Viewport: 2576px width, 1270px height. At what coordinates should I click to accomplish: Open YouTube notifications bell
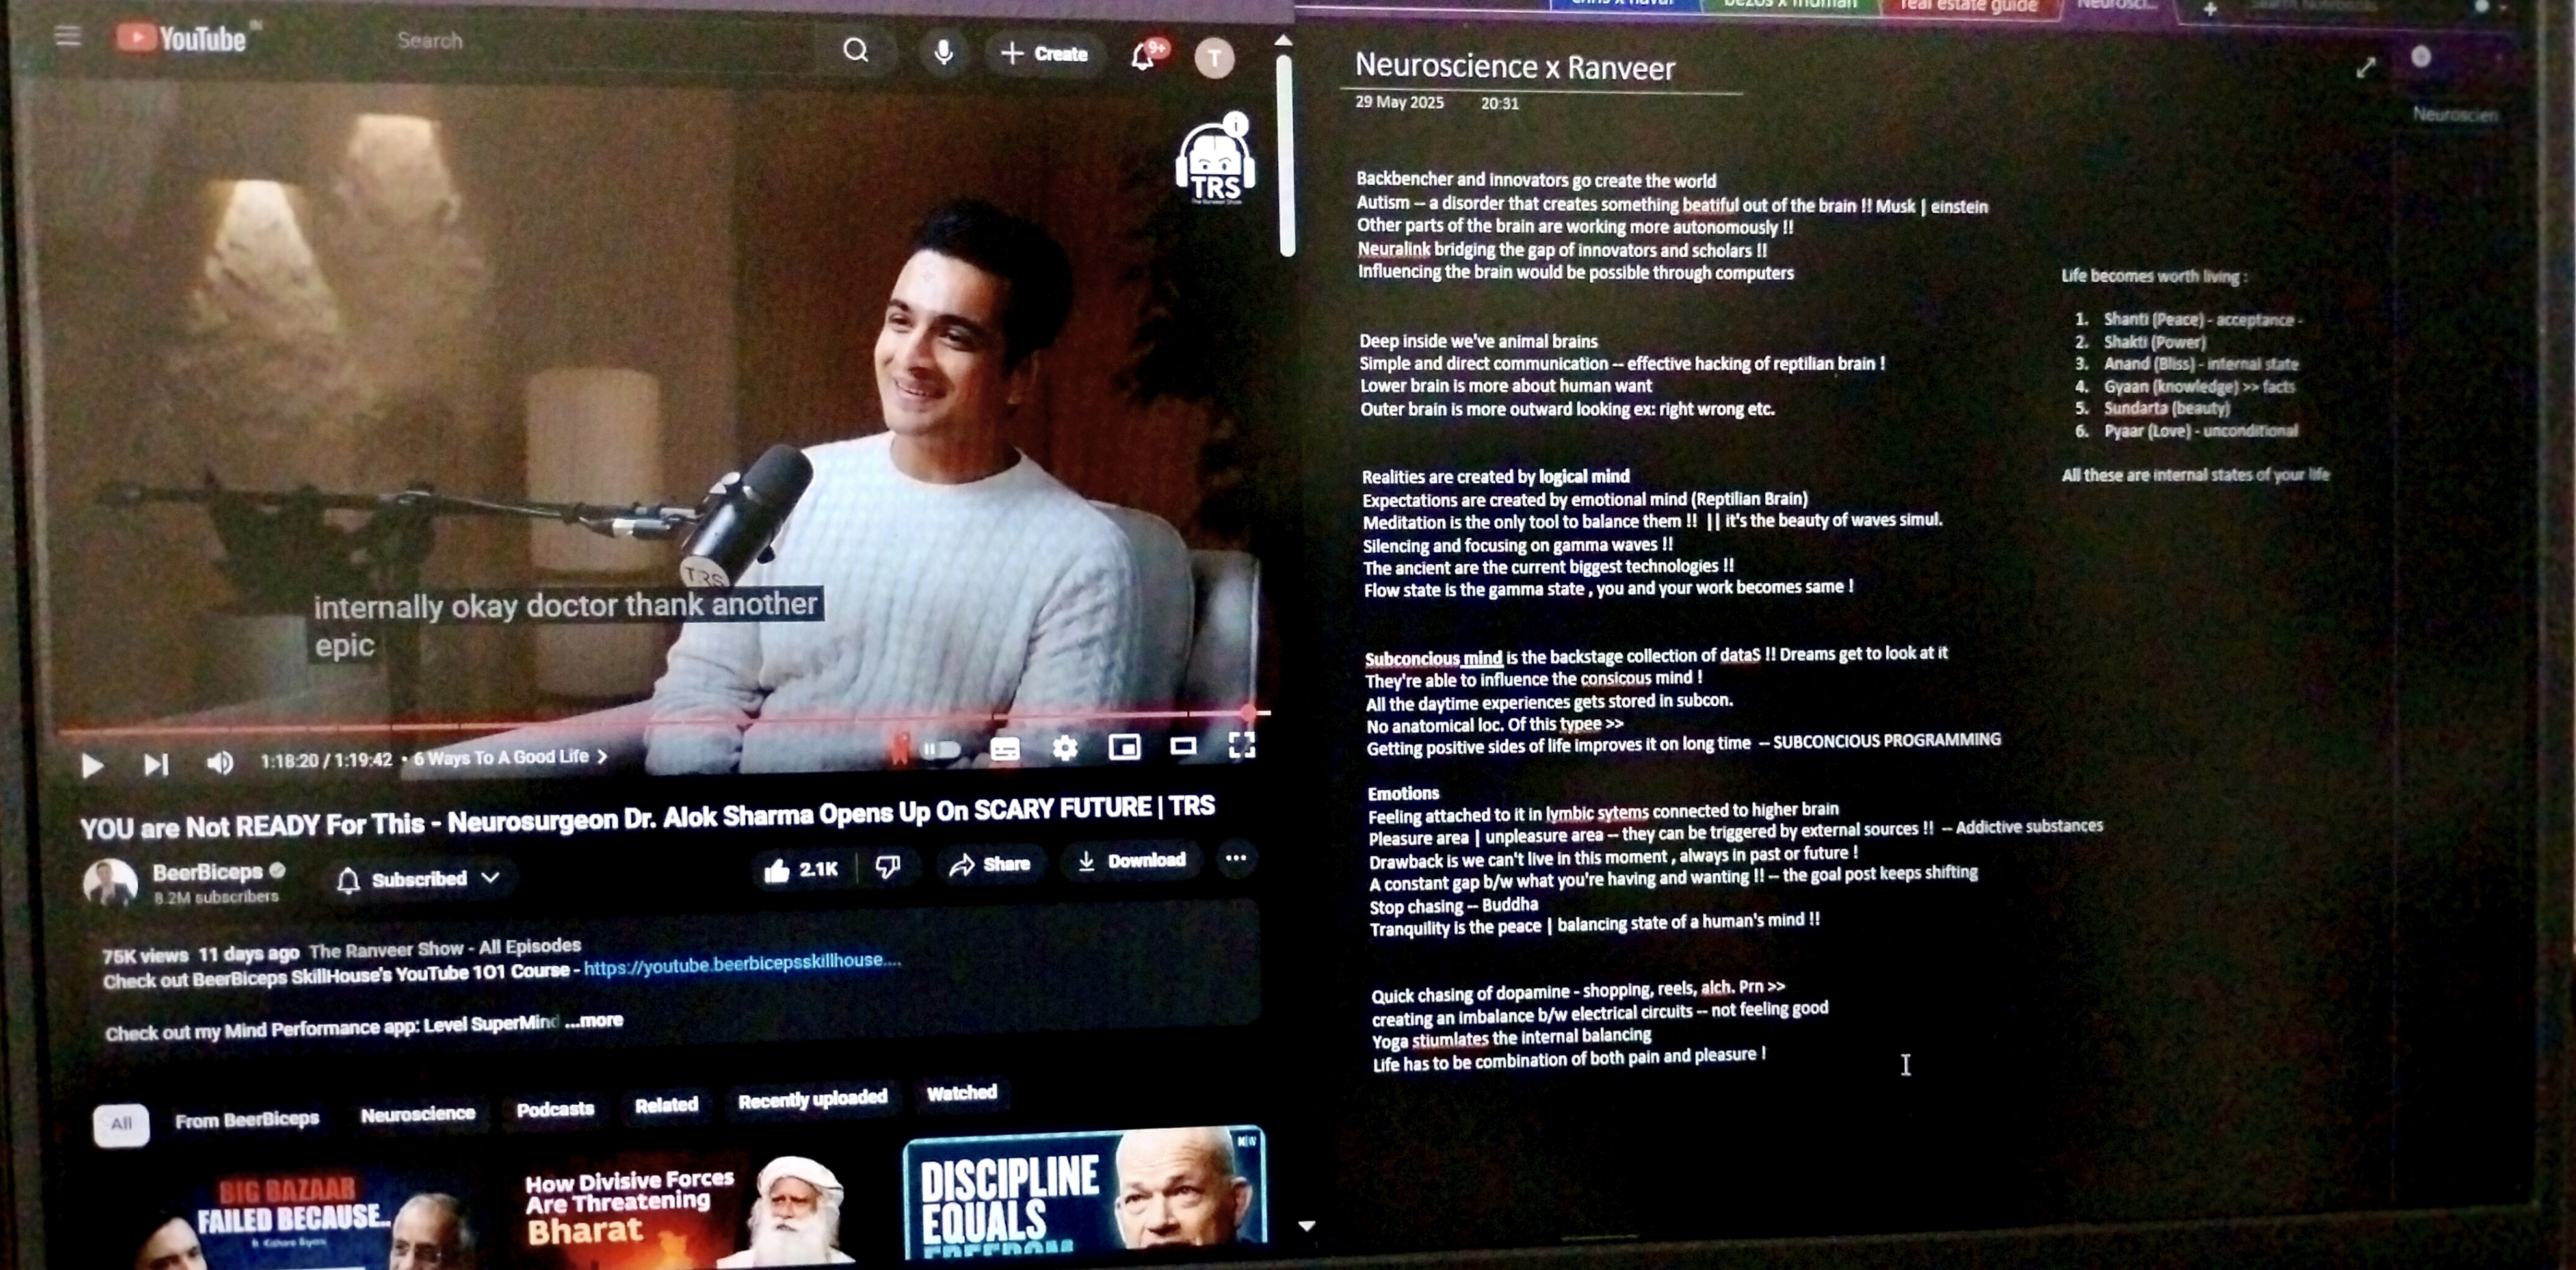click(x=1143, y=56)
